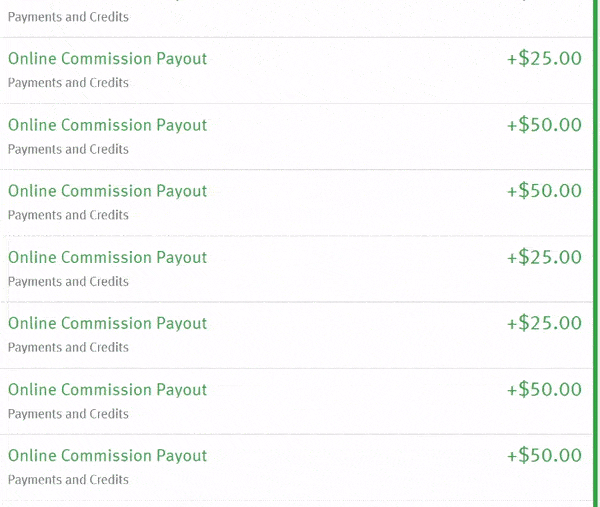Open the bottom-most Online Commission Payout title
This screenshot has height=507, width=600.
(x=108, y=456)
